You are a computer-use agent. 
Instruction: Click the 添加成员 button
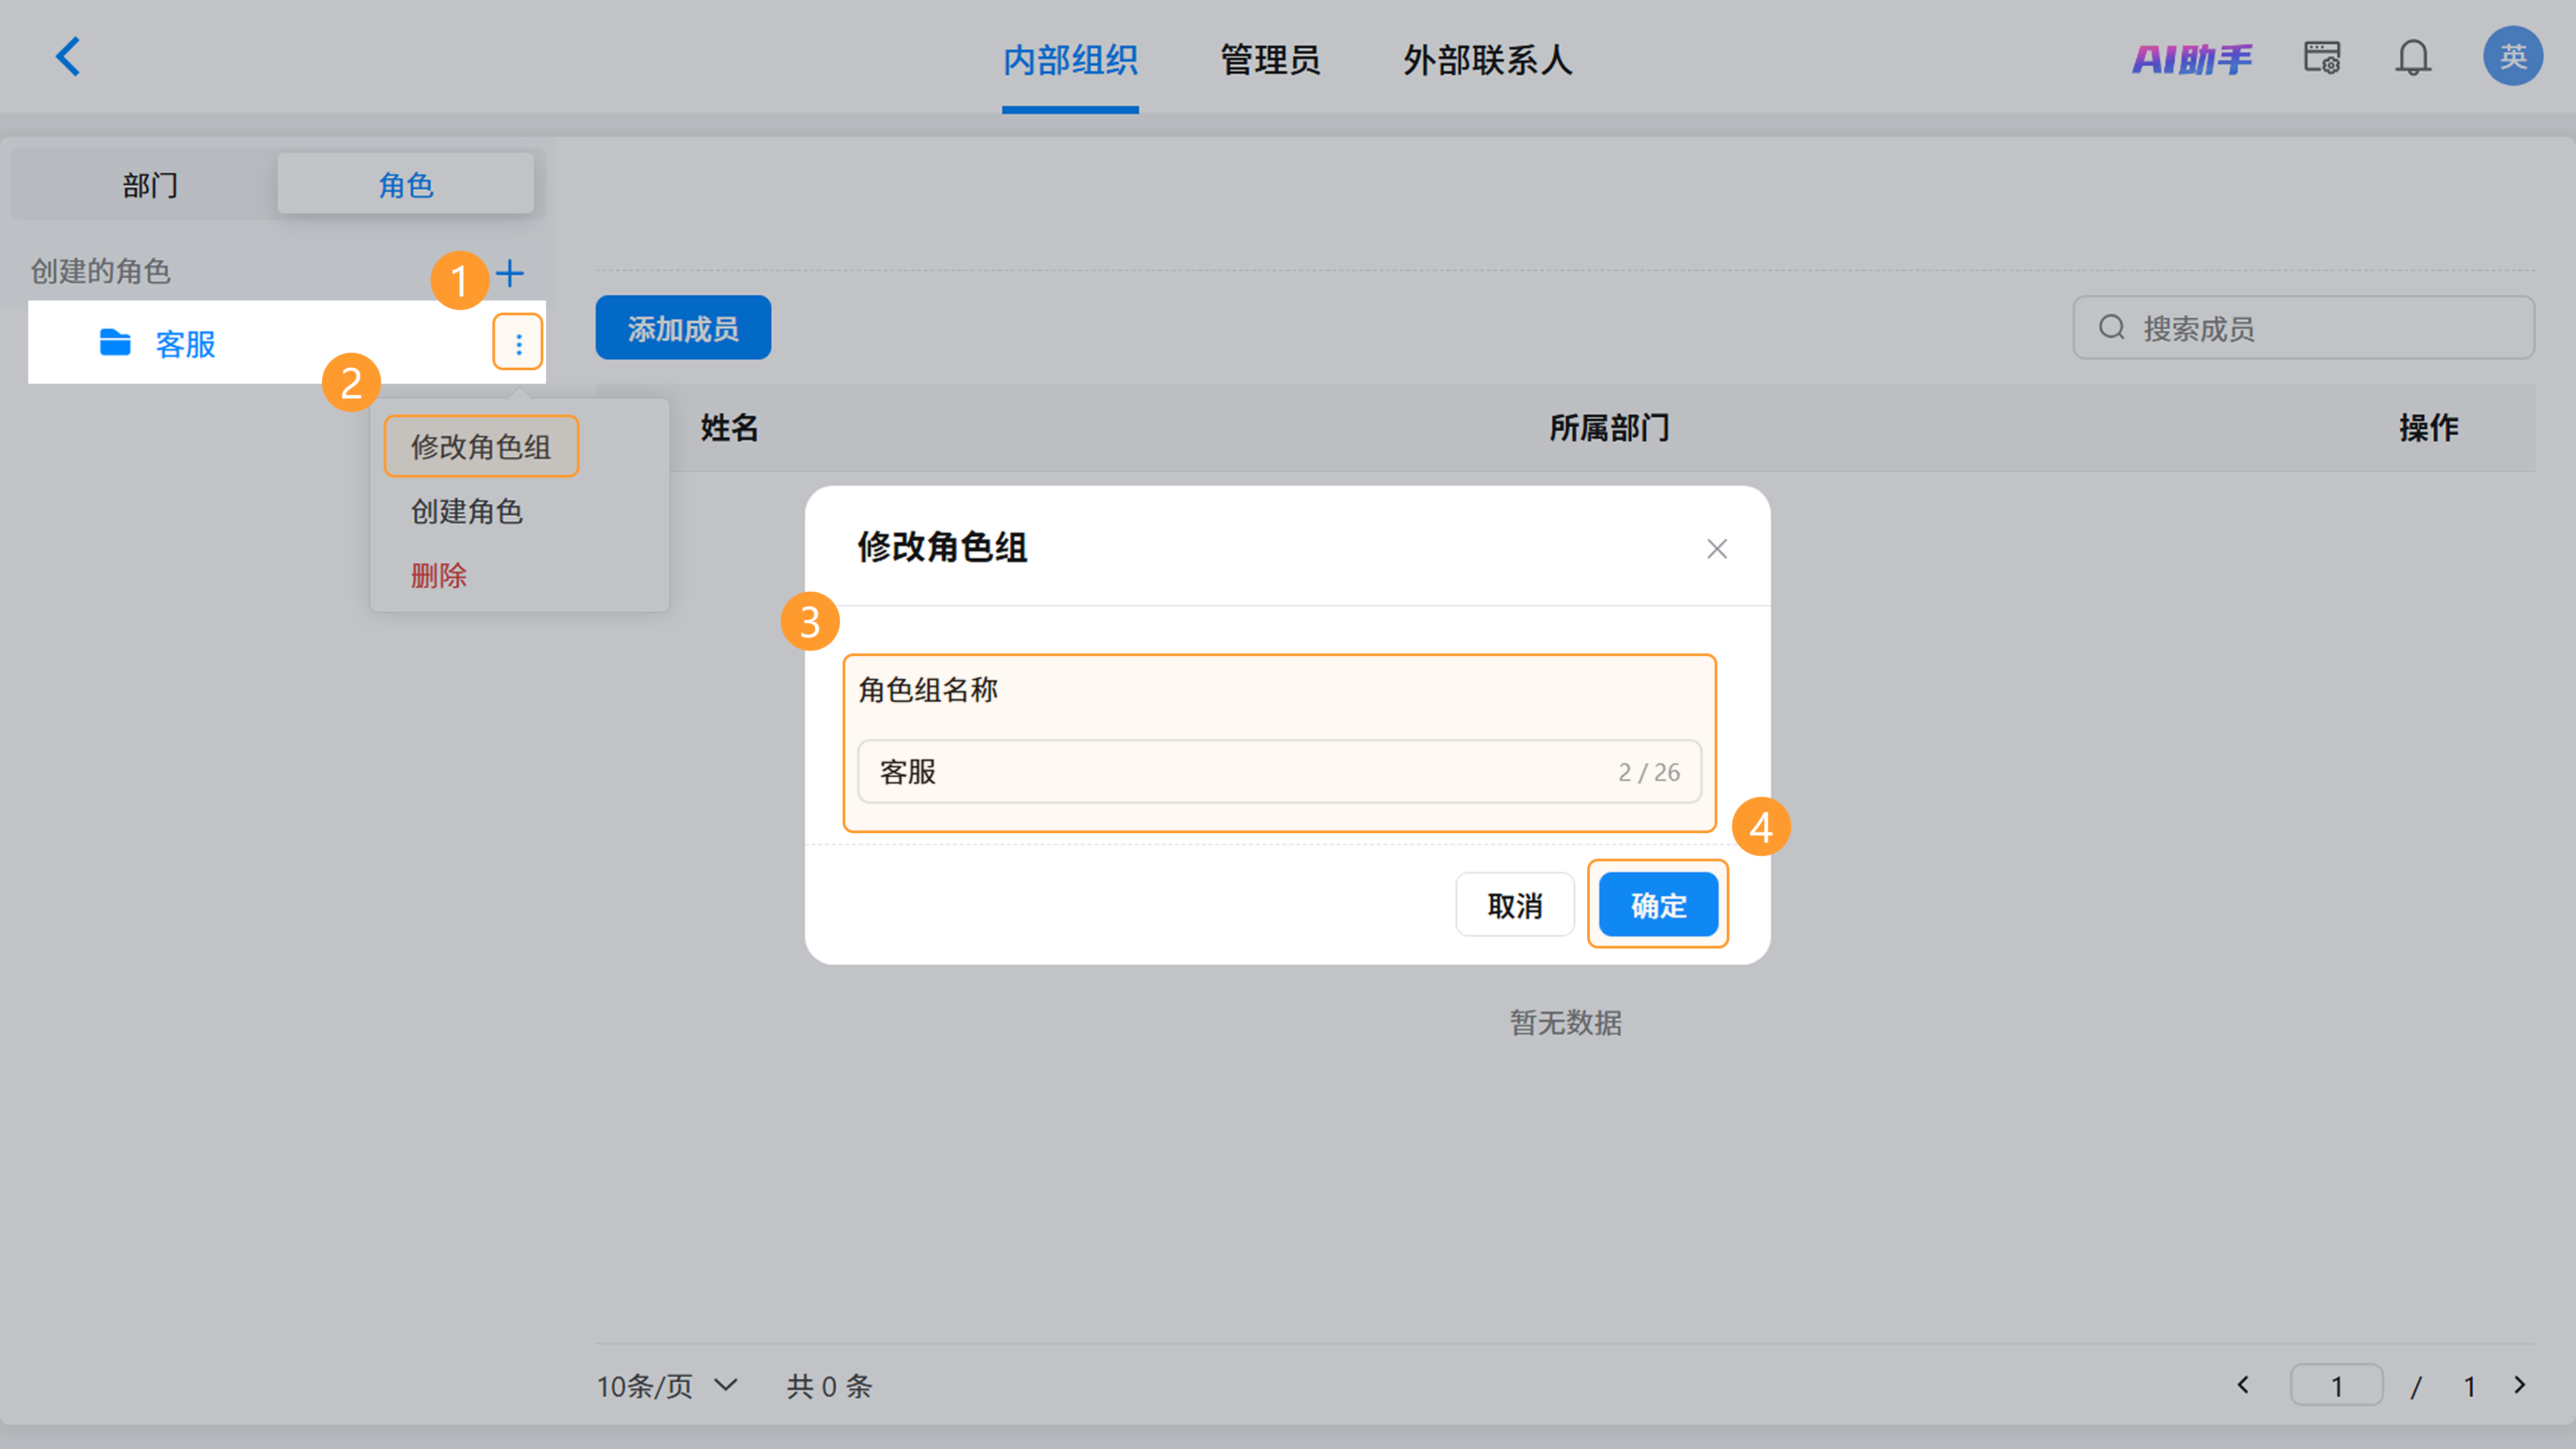(683, 327)
